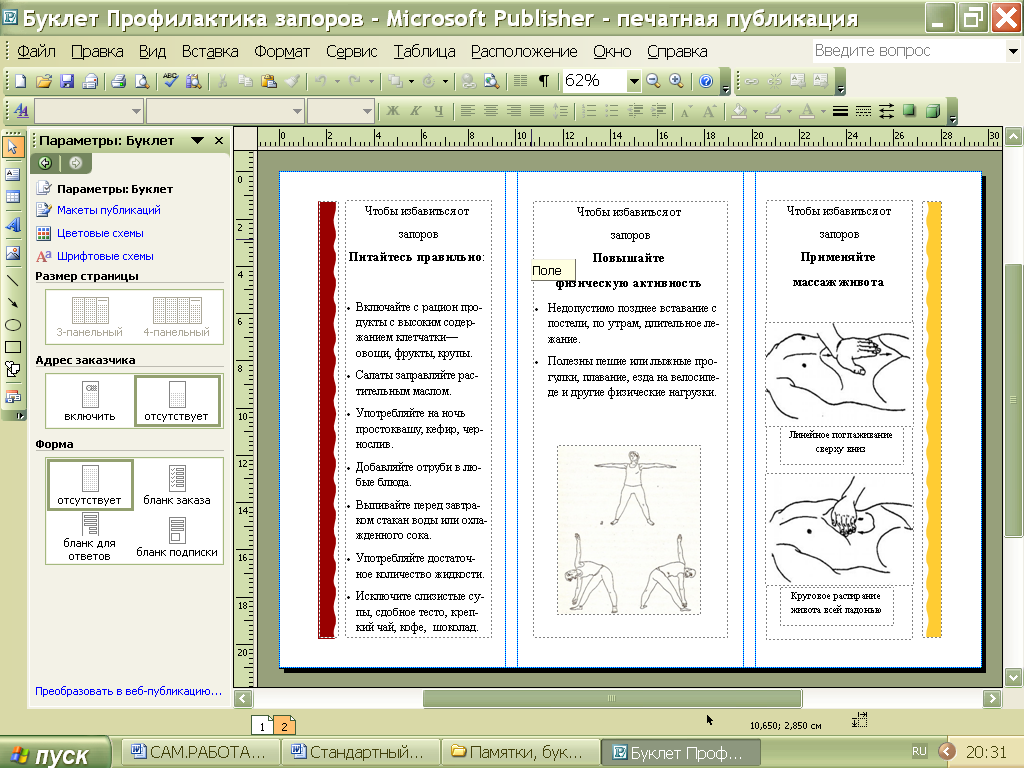
Task: Click the 3-D Style cube icon
Action: pos(933,111)
